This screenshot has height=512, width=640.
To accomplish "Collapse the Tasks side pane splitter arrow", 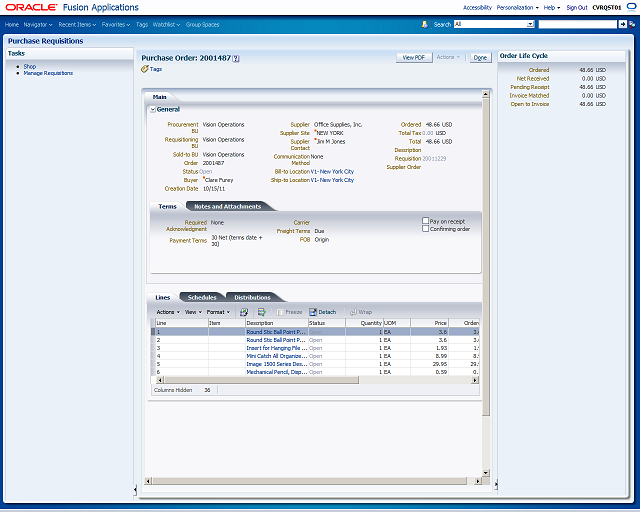I will [135, 489].
